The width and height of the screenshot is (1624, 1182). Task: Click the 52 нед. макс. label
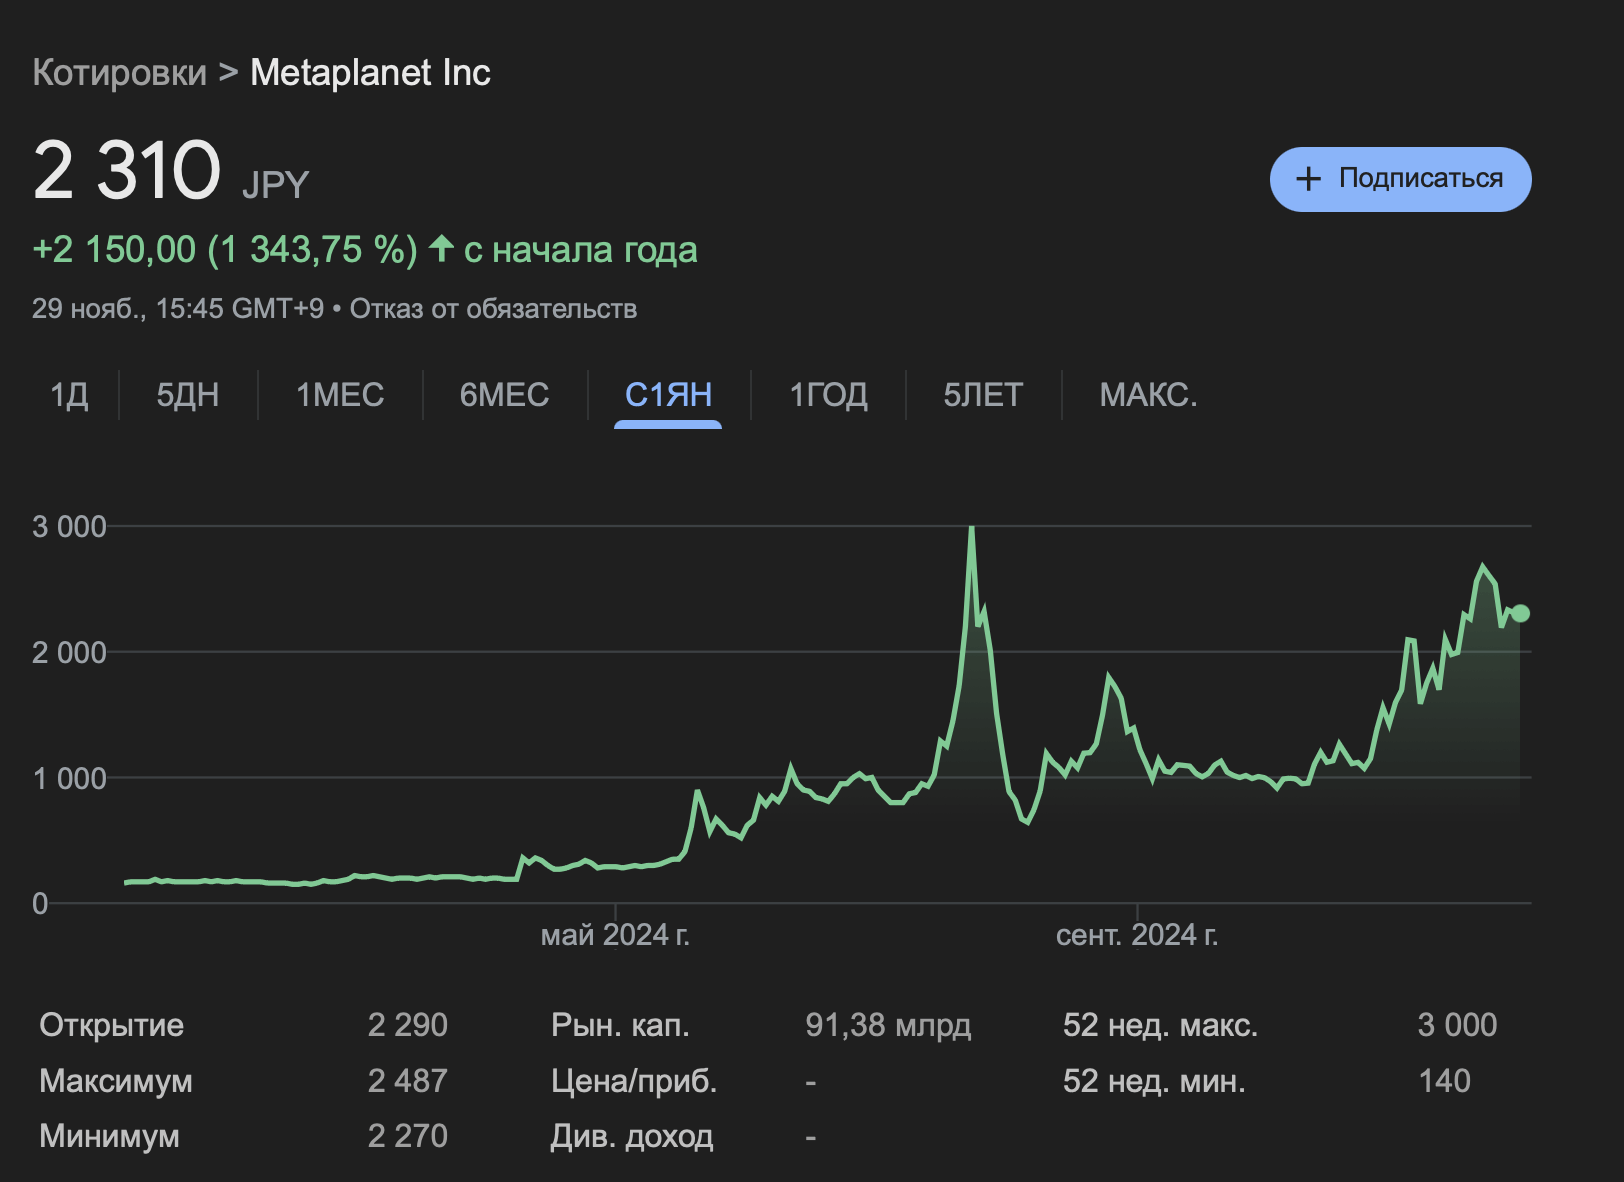(x=1160, y=1025)
